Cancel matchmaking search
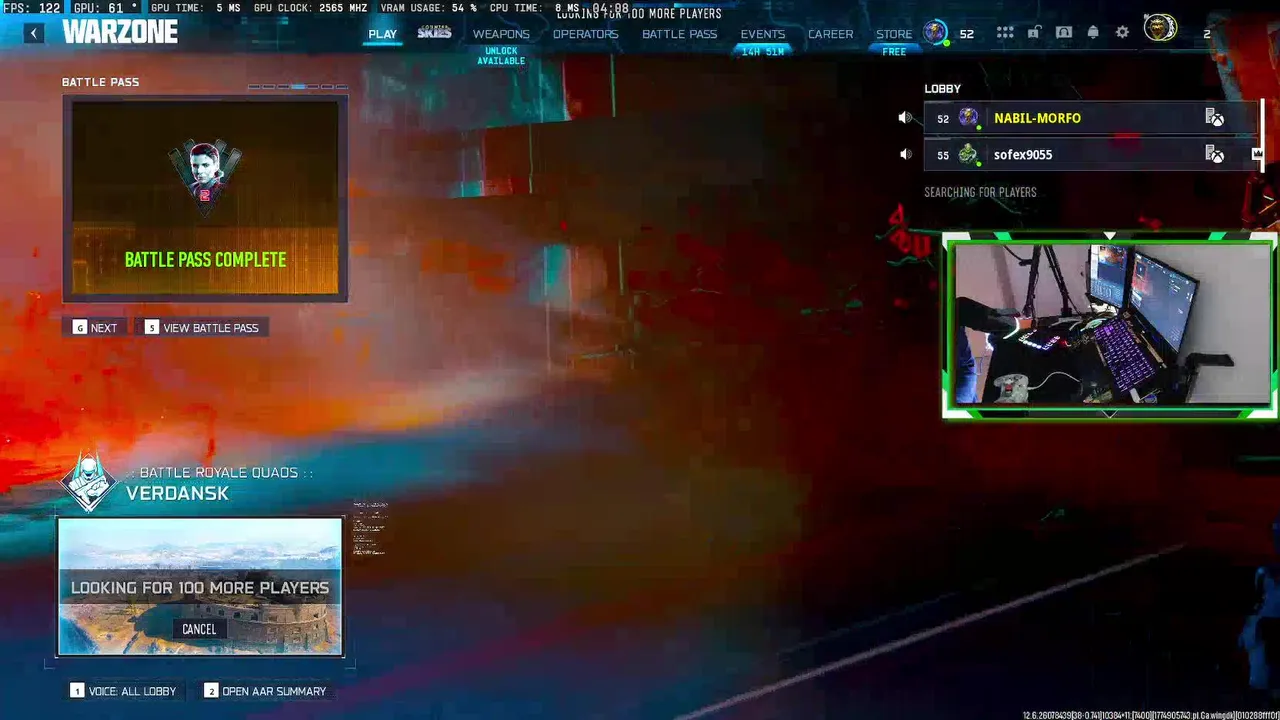The image size is (1280, 720). (199, 629)
